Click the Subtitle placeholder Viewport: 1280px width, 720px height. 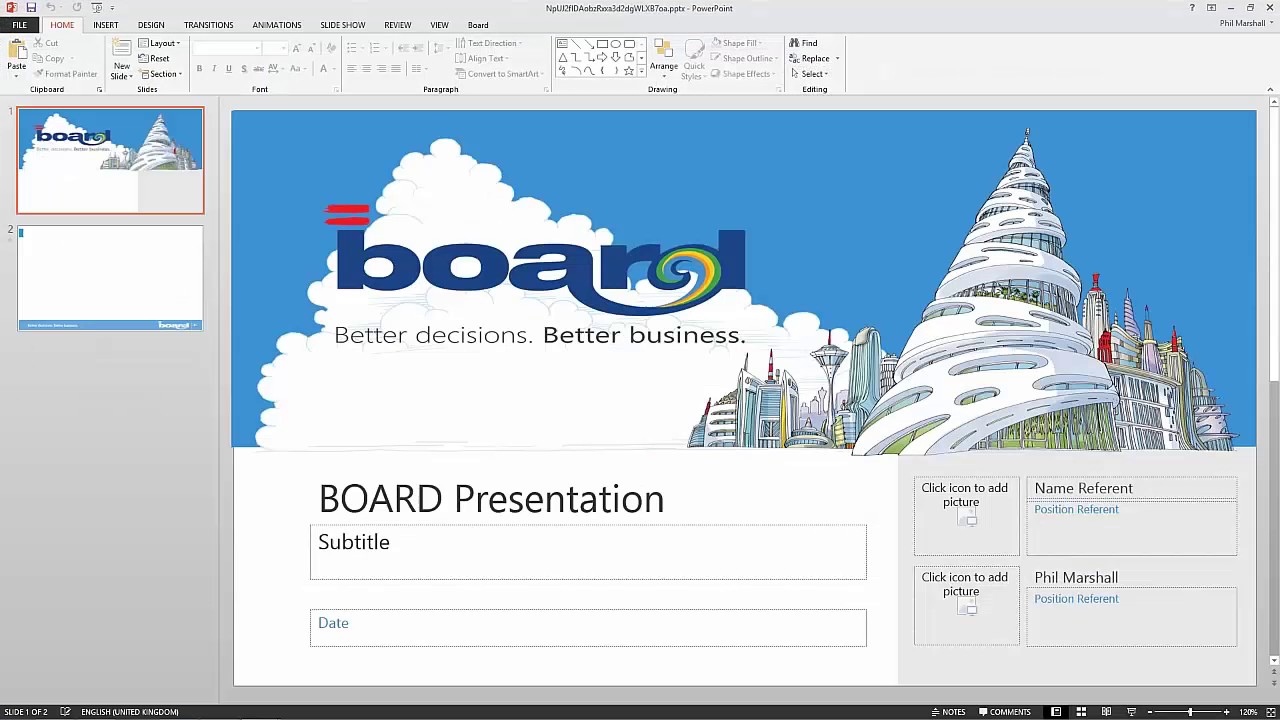(x=588, y=552)
